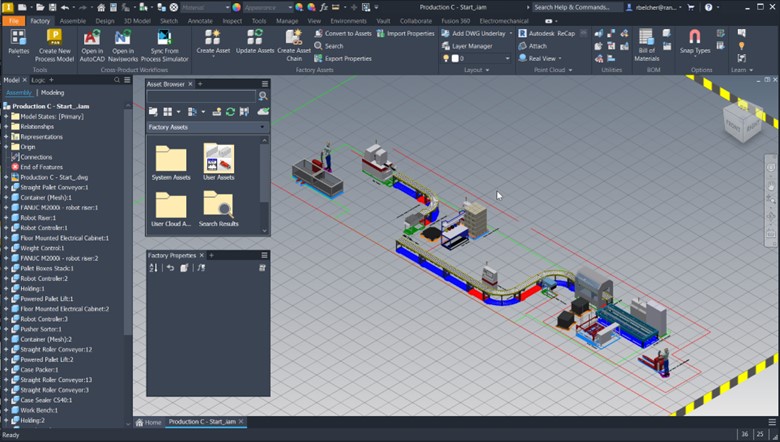Click Sync From Process Simulator
Screen dimensions: 780x442
click(165, 46)
